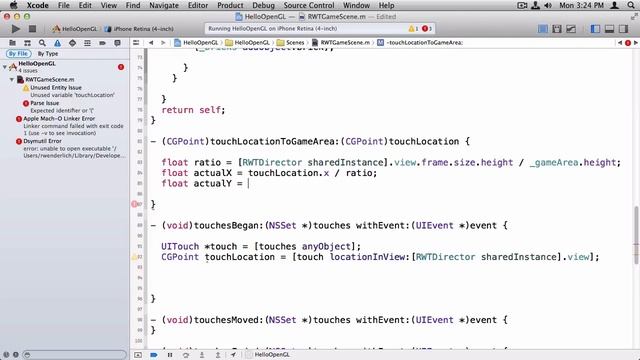640x360 pixels.
Task: Open Scenes folder in jump bar
Action: (x=291, y=42)
